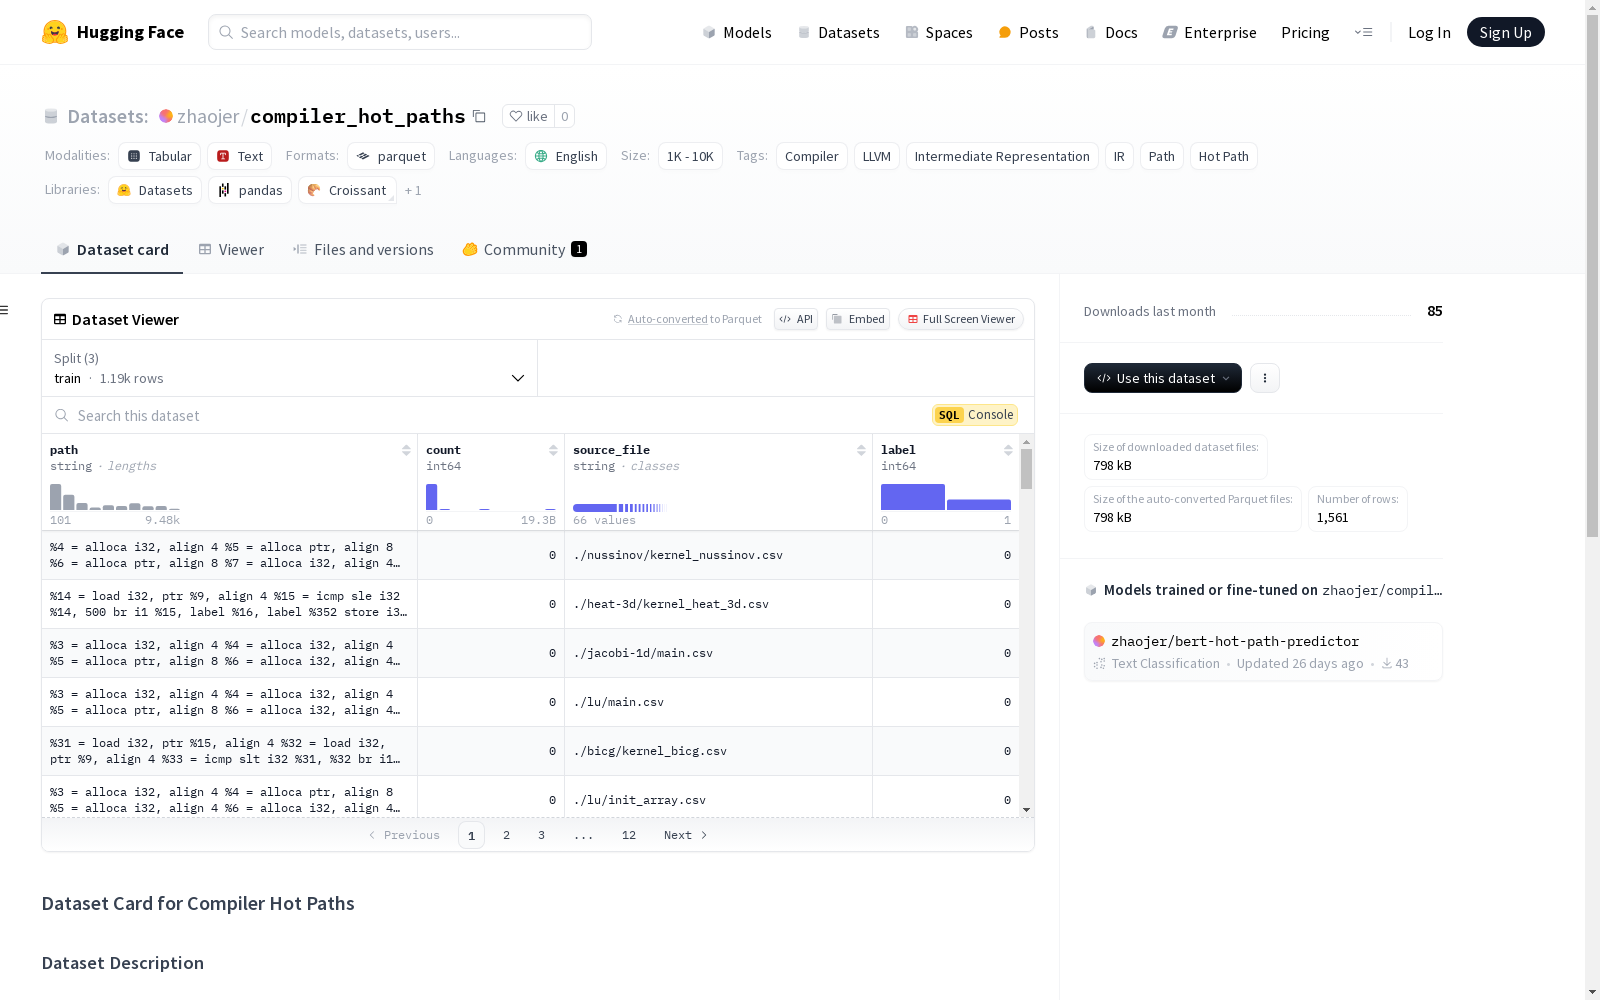This screenshot has height=1000, width=1600.
Task: Expand Use this dataset dropdown
Action: point(1163,378)
